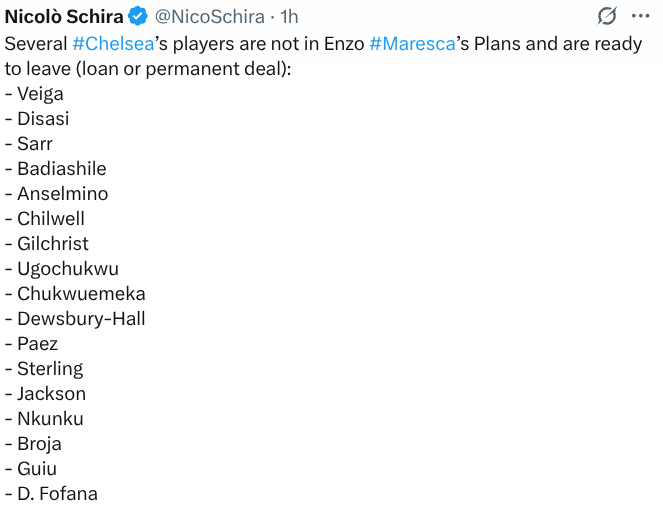Click the Disasi entry in the list
This screenshot has width=663, height=513.
[x=43, y=119]
